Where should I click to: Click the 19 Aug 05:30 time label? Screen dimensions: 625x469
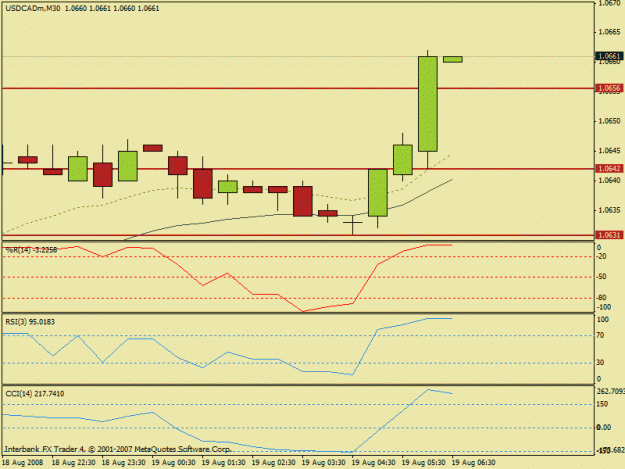424,463
